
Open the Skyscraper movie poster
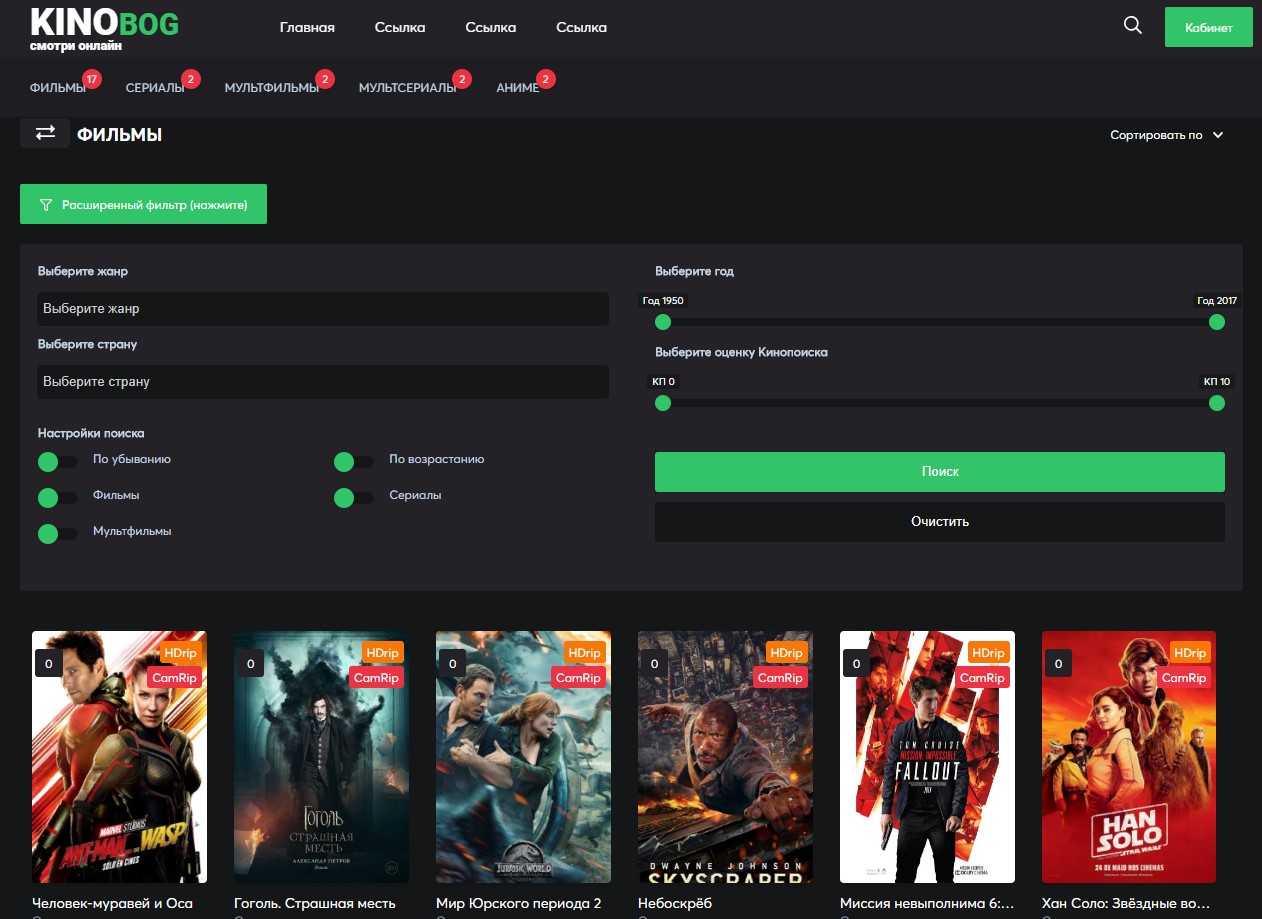pos(725,757)
